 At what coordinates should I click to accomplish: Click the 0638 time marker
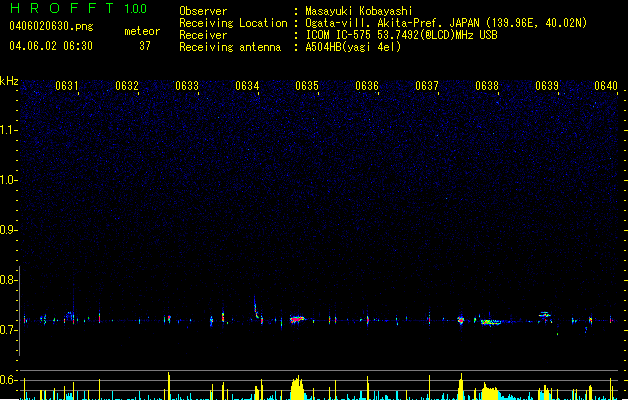pyautogui.click(x=487, y=86)
